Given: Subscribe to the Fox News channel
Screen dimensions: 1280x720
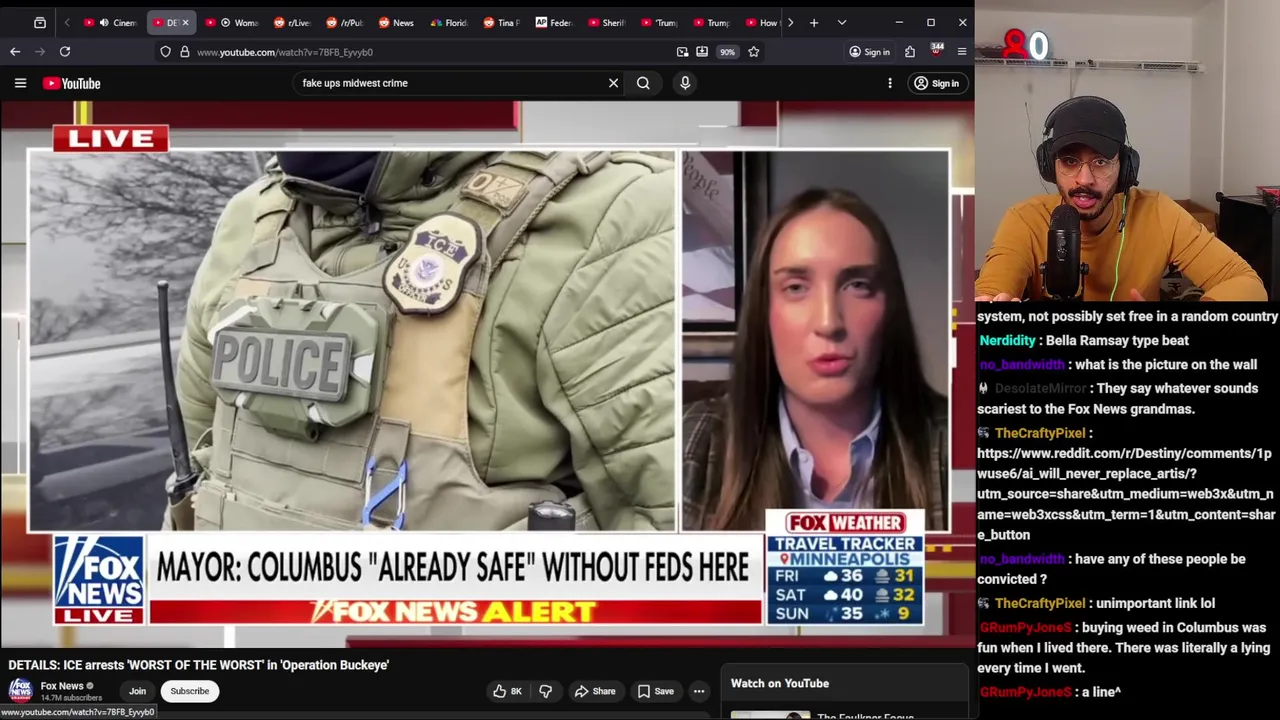Looking at the screenshot, I should point(189,691).
